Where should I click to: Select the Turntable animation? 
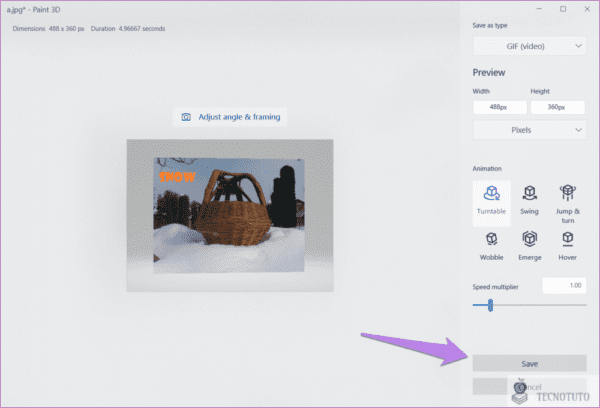click(491, 203)
